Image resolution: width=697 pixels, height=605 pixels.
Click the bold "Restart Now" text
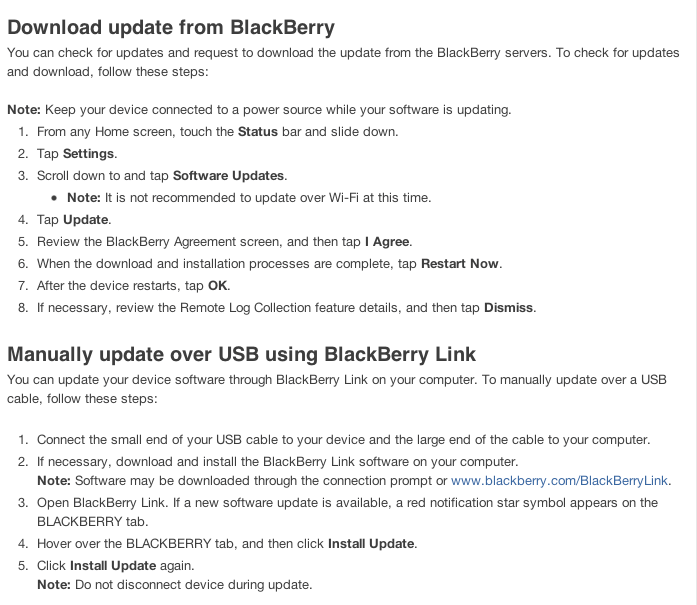460,264
